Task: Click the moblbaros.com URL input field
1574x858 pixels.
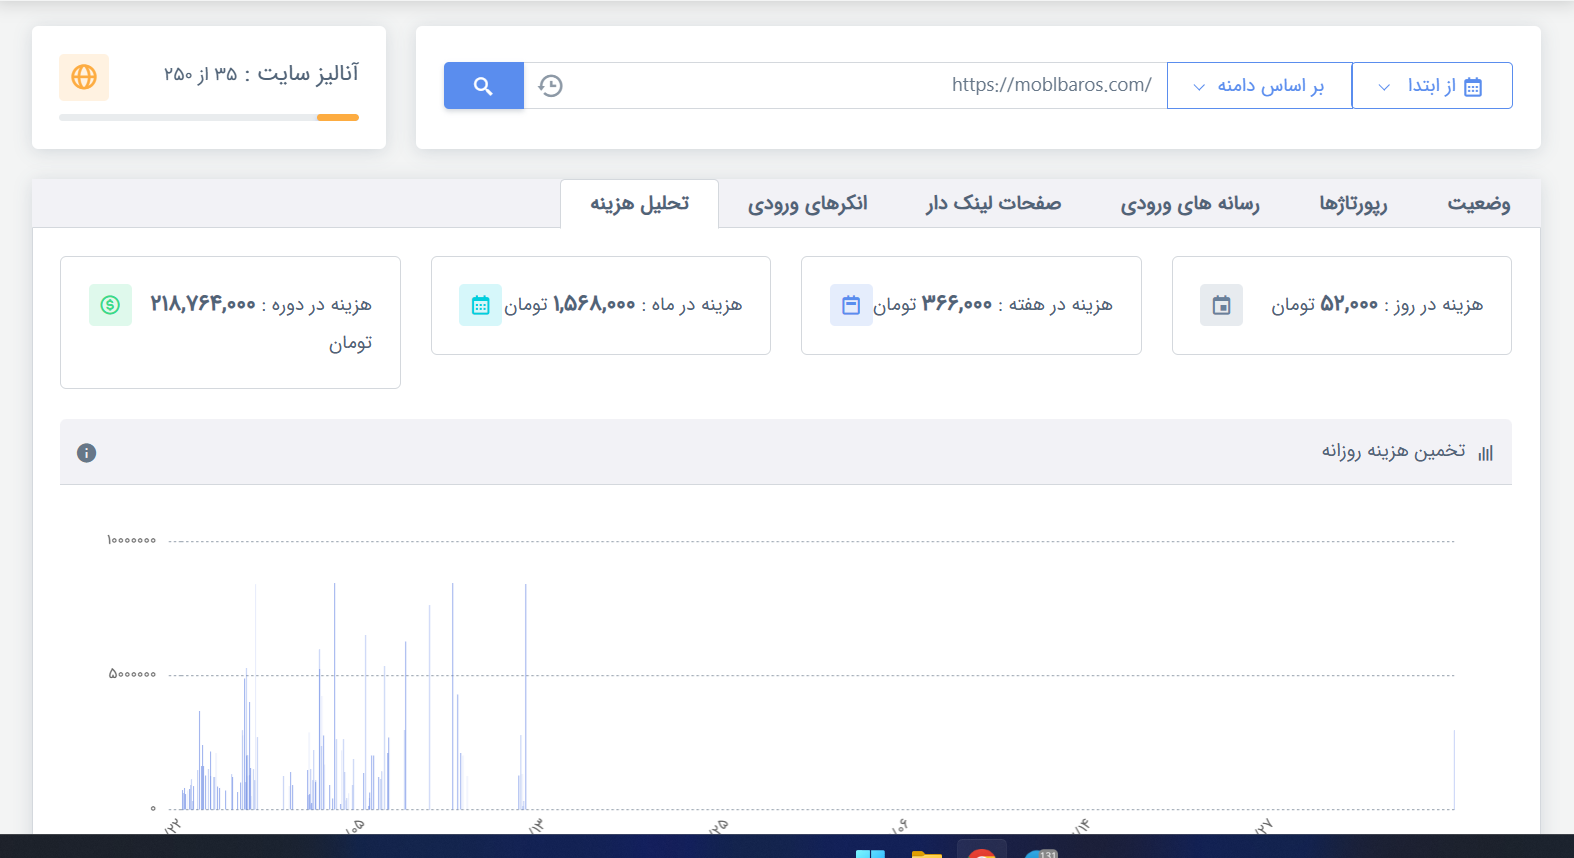Action: [x=860, y=86]
